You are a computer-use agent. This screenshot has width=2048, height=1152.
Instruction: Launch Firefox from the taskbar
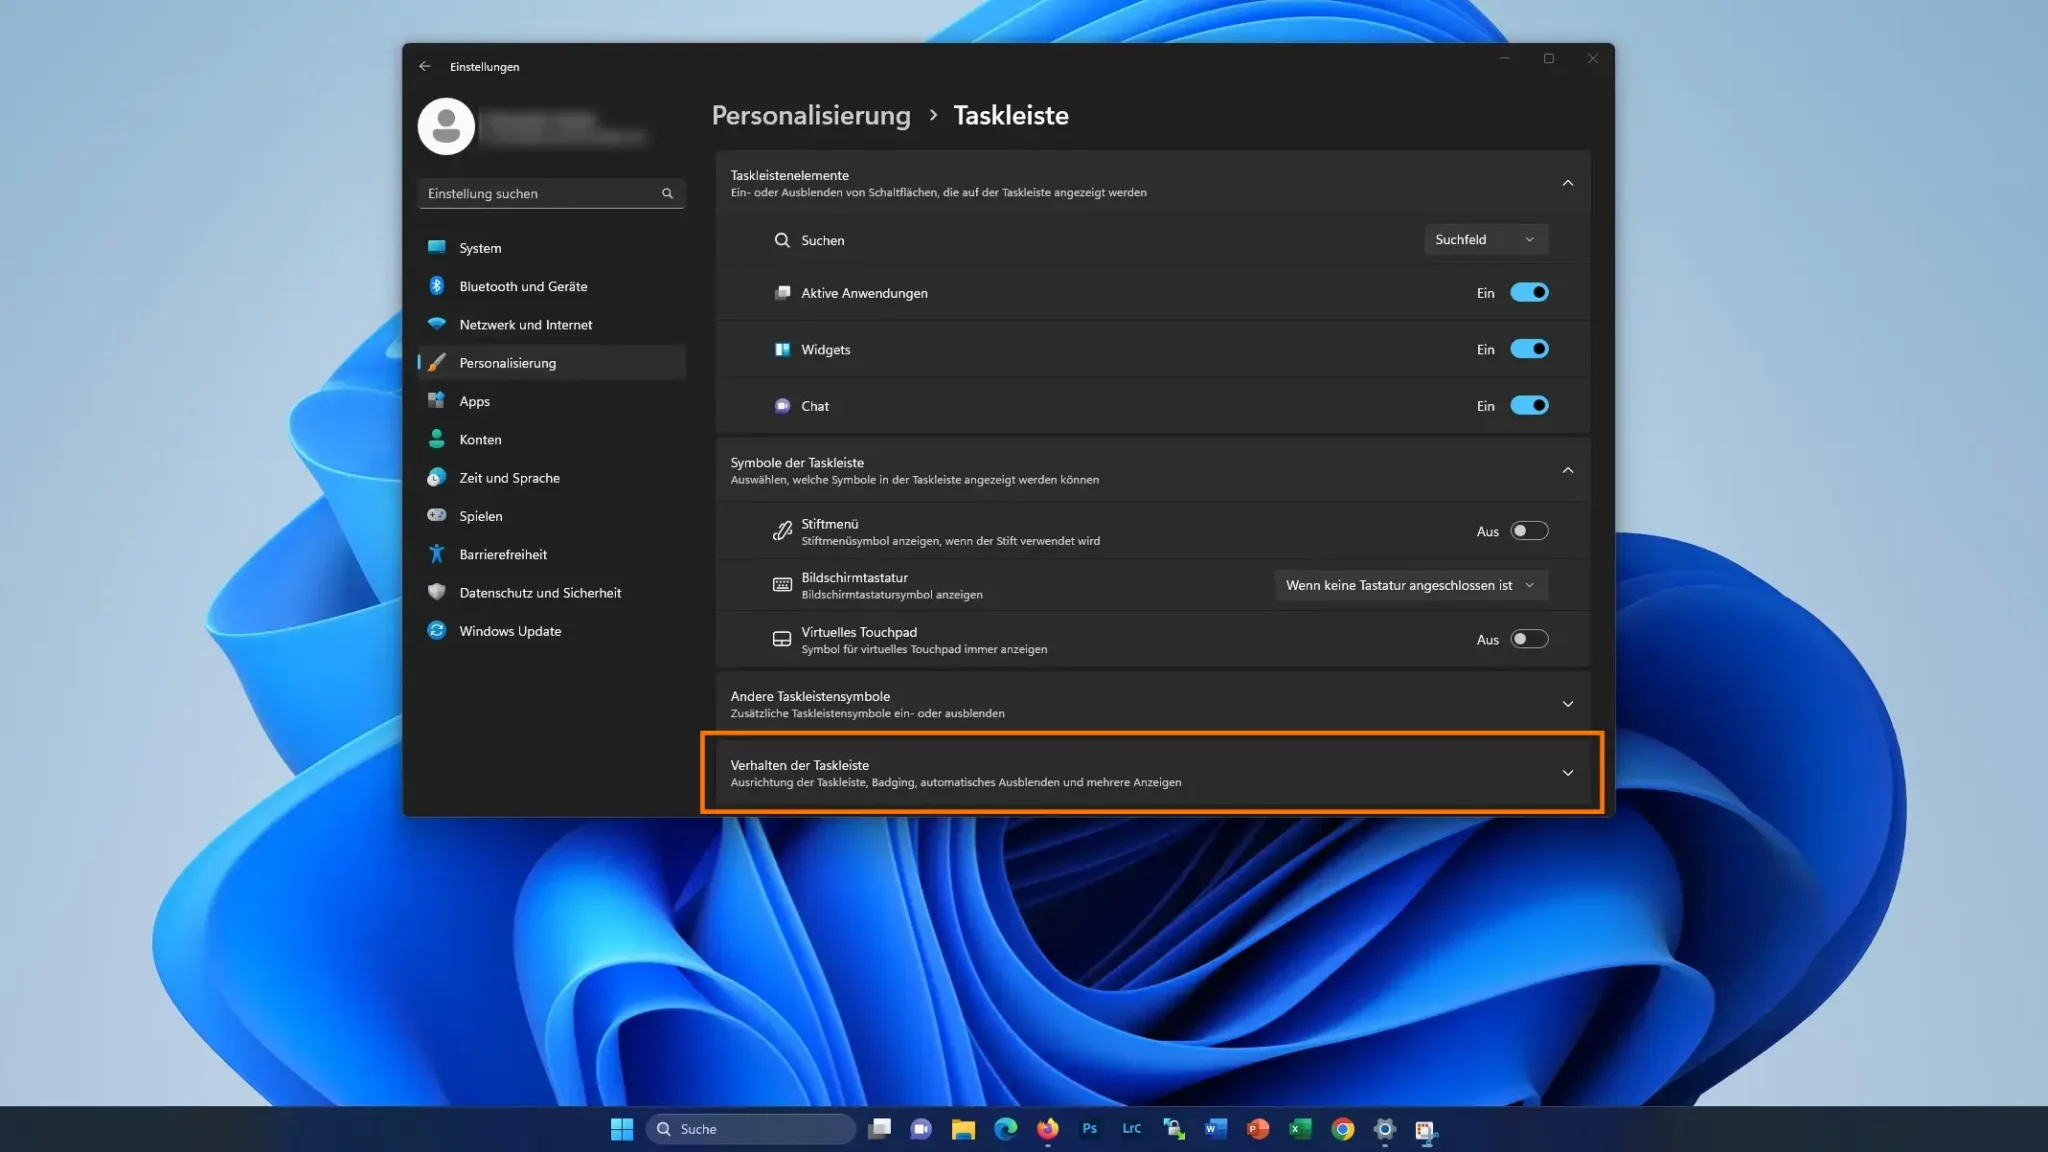(1048, 1129)
